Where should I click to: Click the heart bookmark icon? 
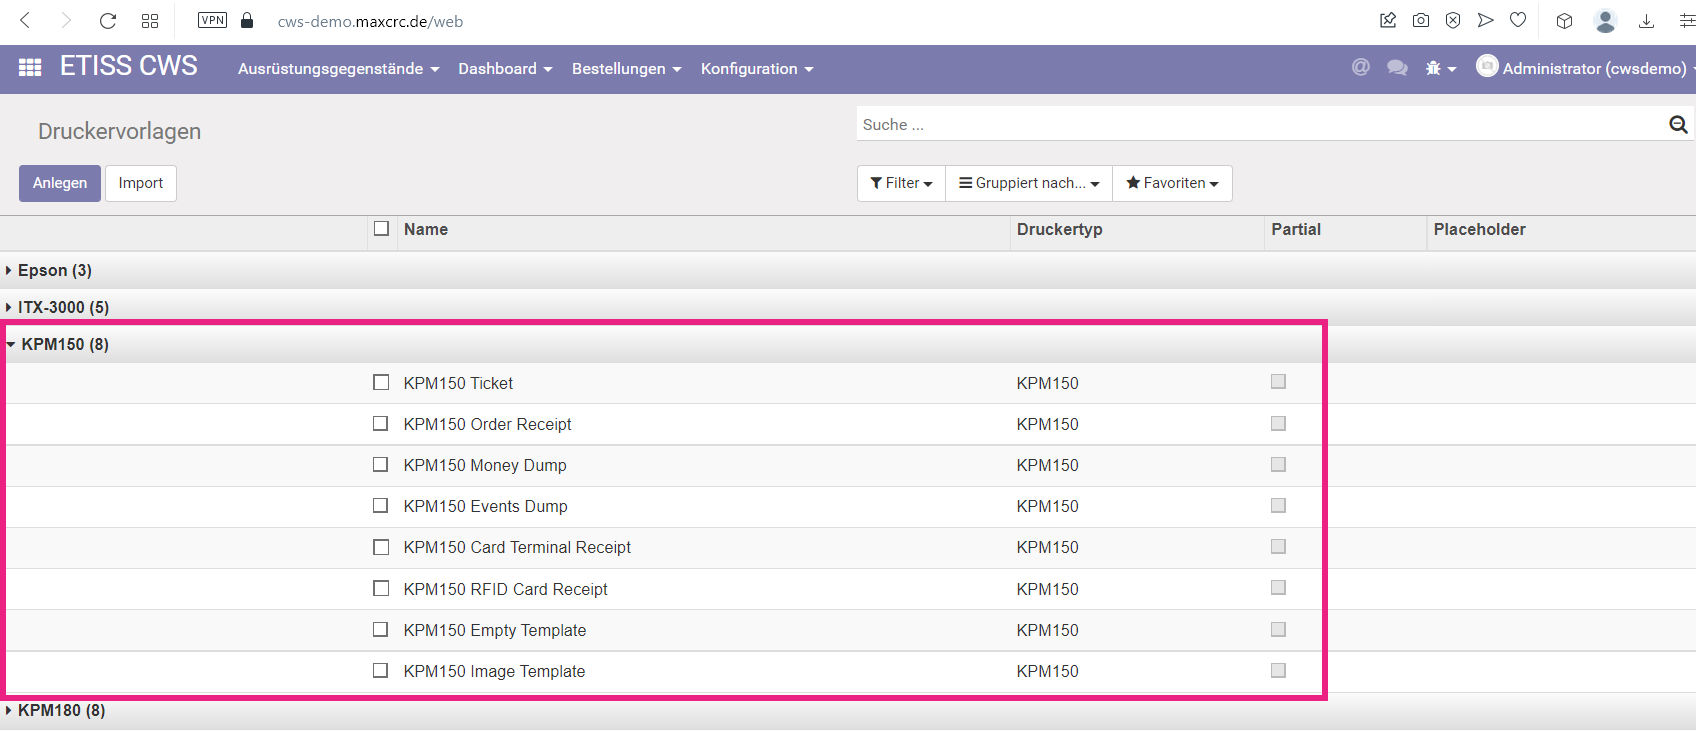[x=1518, y=20]
